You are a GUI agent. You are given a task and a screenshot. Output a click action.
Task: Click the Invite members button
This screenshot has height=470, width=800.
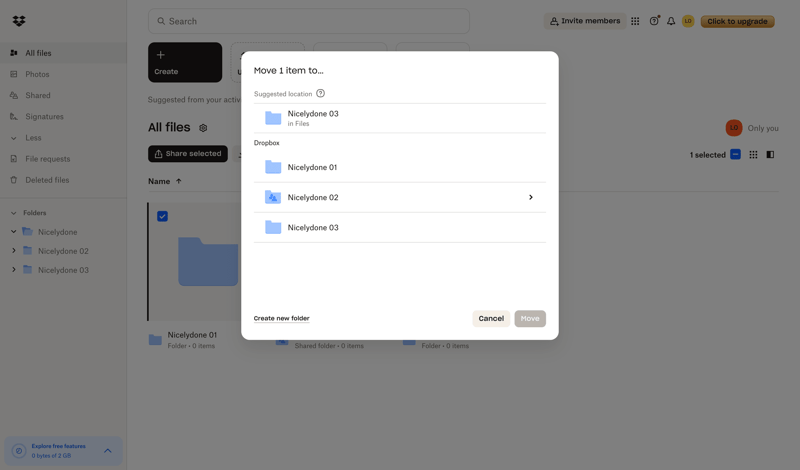585,21
